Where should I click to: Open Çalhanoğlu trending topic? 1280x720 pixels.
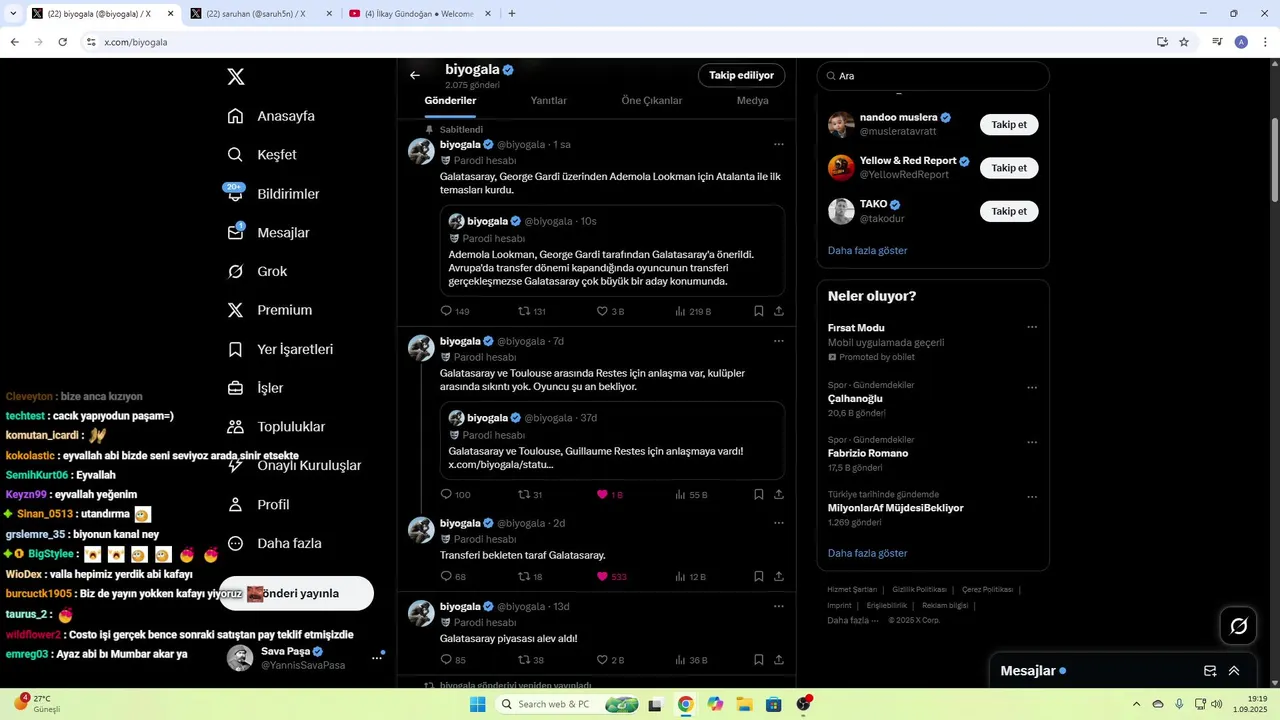[933, 399]
